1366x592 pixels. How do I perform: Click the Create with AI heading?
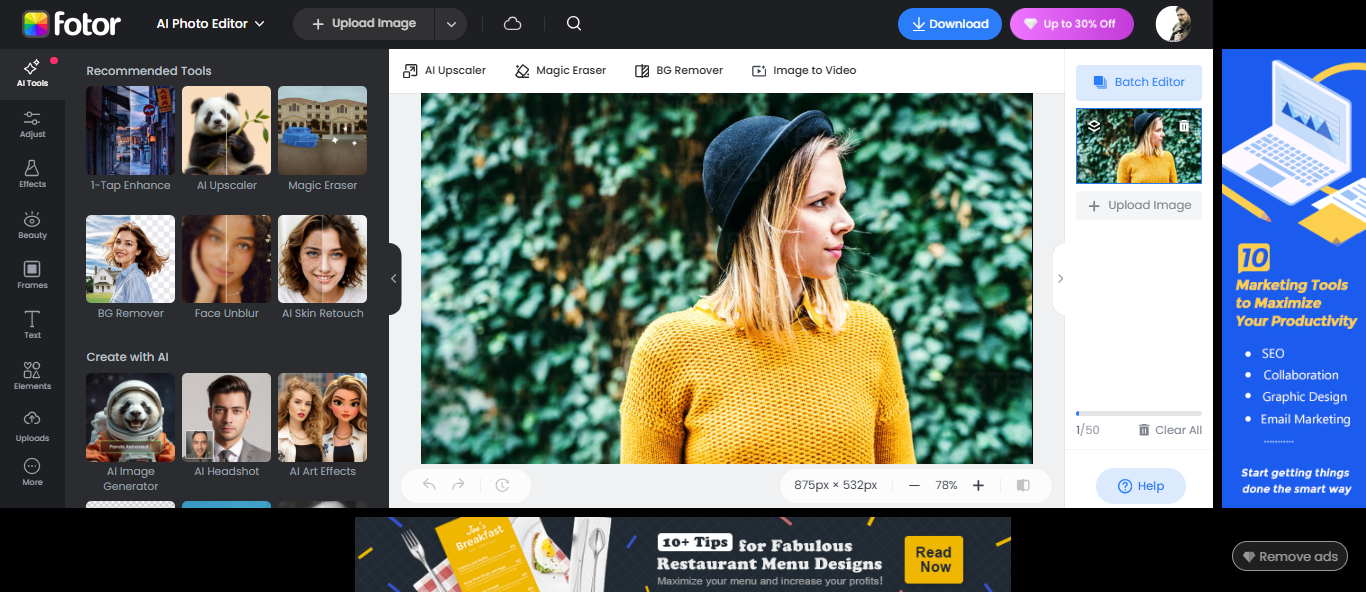(x=127, y=357)
